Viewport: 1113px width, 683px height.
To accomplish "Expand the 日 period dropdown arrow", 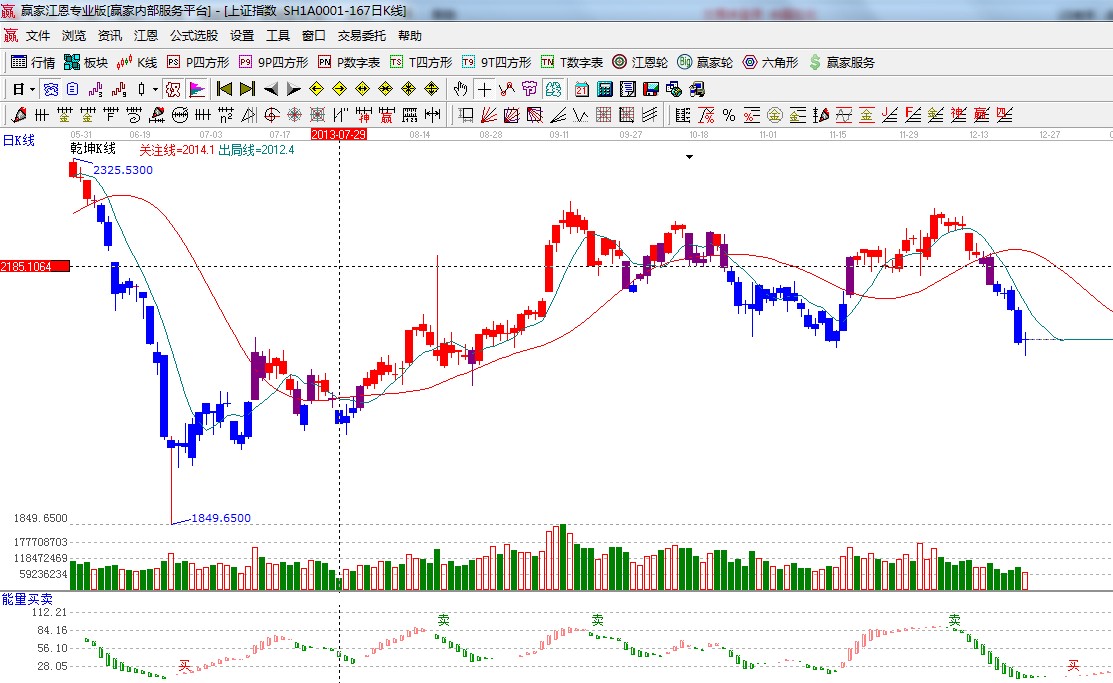I will tap(32, 89).
